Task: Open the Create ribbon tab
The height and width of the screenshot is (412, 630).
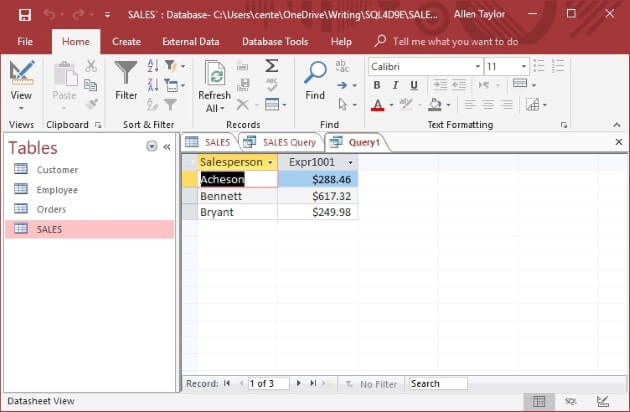Action: click(126, 41)
